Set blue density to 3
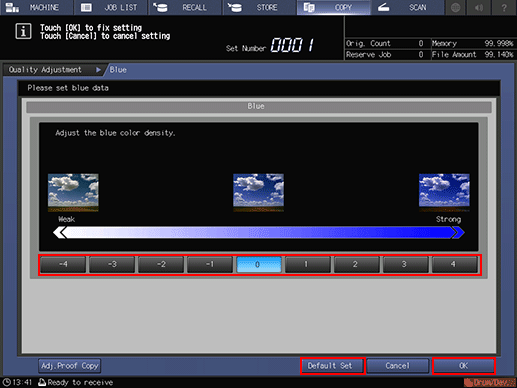517x388 pixels. point(406,264)
